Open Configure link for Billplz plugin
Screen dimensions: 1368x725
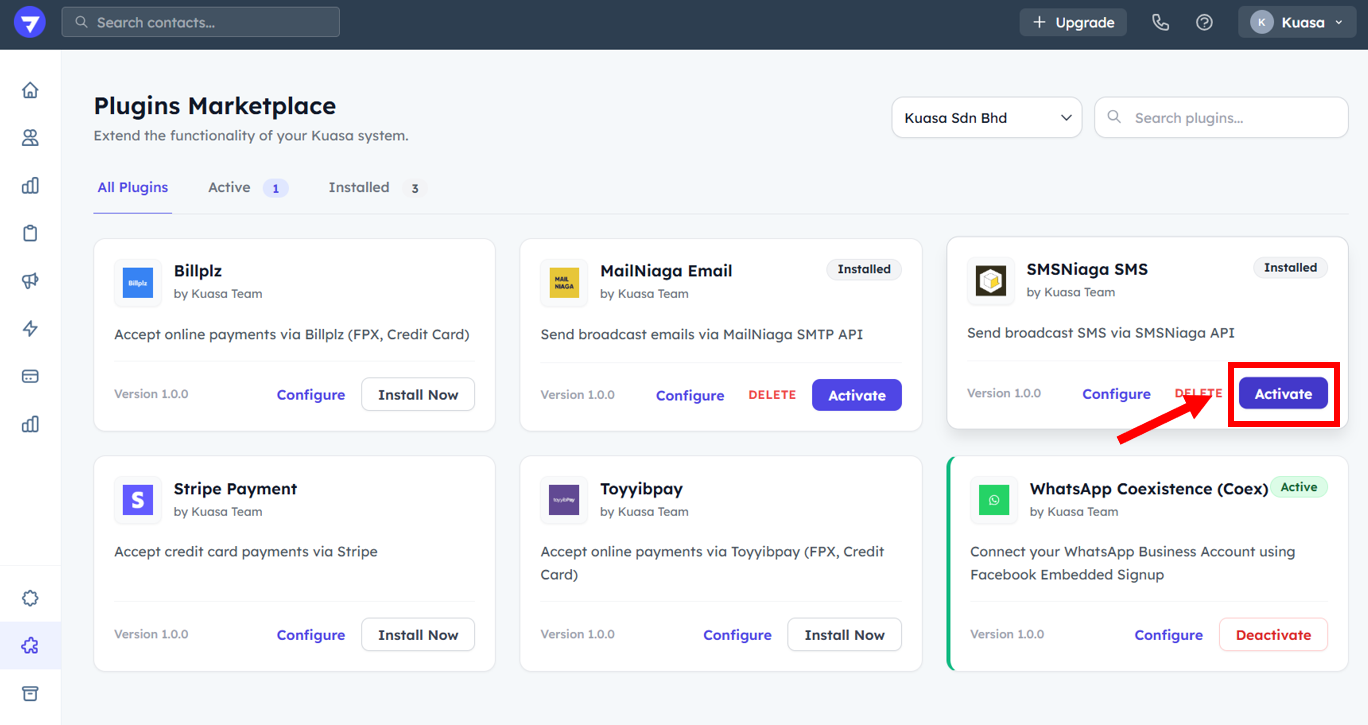pos(311,395)
